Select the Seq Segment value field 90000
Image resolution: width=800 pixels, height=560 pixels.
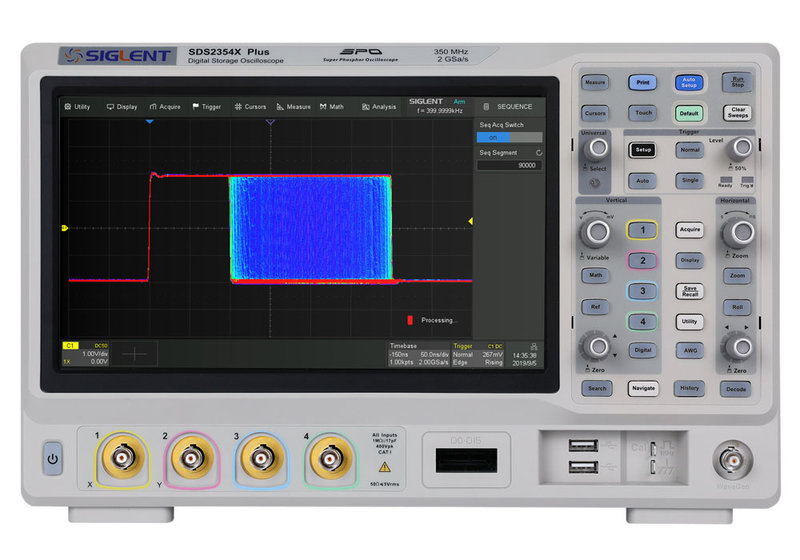tap(509, 165)
